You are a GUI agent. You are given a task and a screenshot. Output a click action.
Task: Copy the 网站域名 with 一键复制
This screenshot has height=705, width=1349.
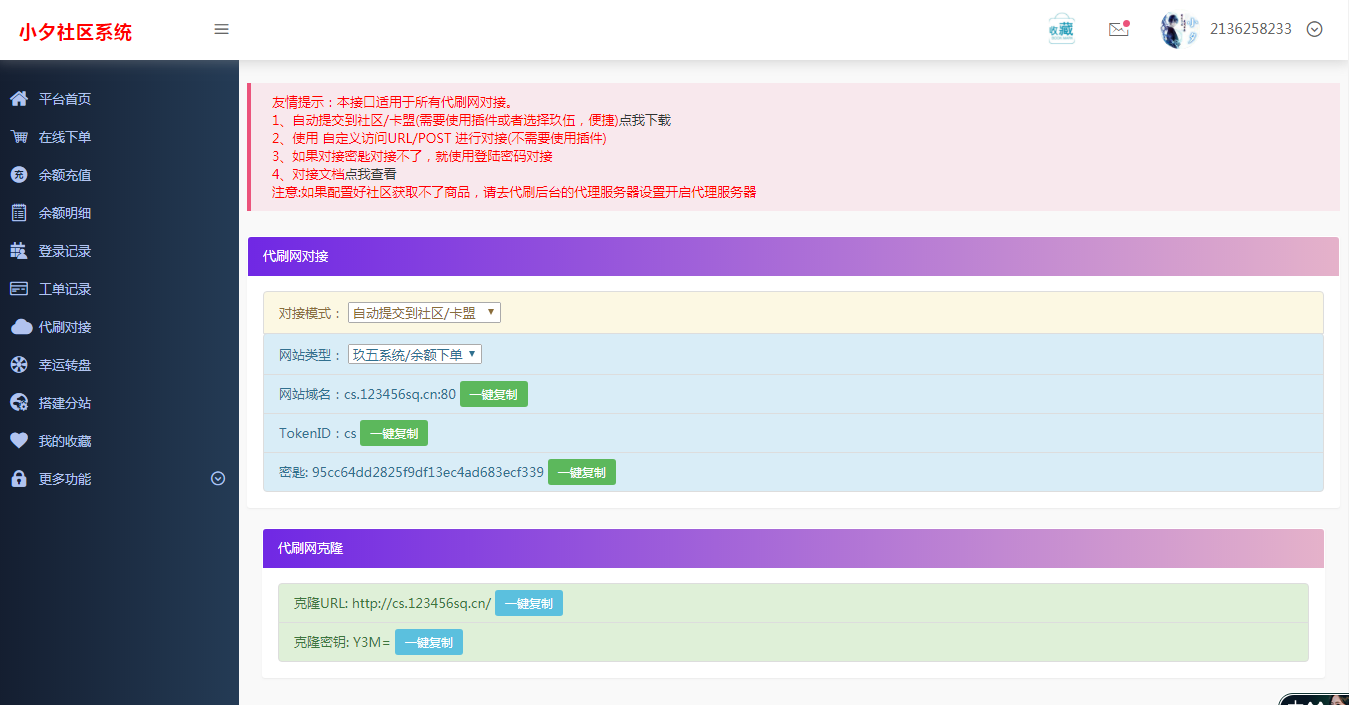point(494,394)
